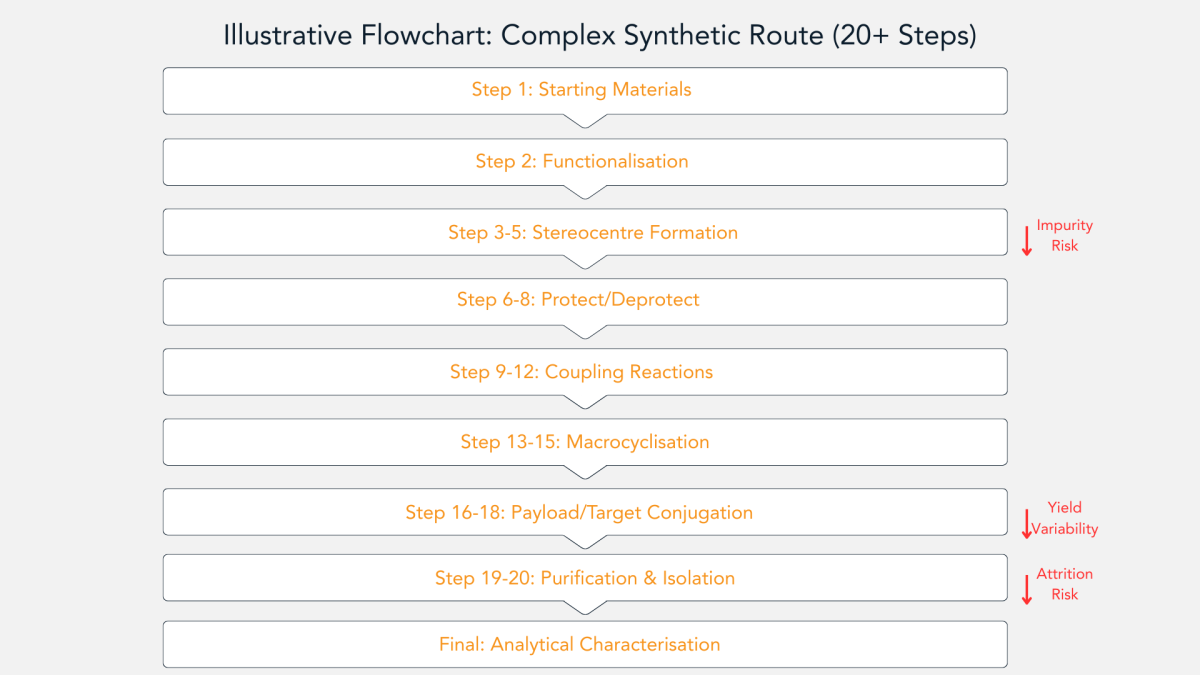
Task: Click the Step 3-5: Stereocentre Formation box
Action: 585,232
